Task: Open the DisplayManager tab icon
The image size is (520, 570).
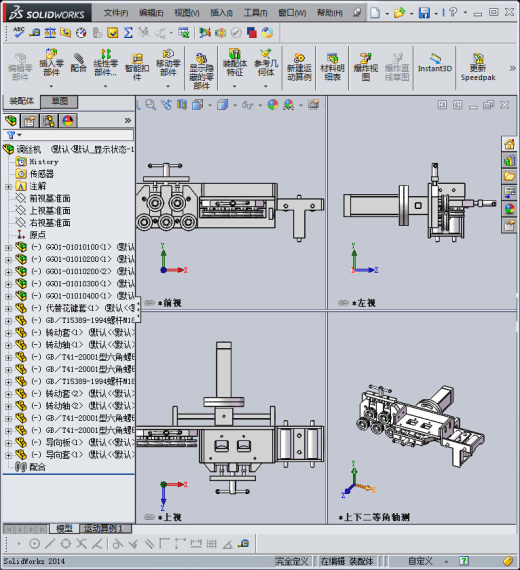Action: tap(68, 120)
